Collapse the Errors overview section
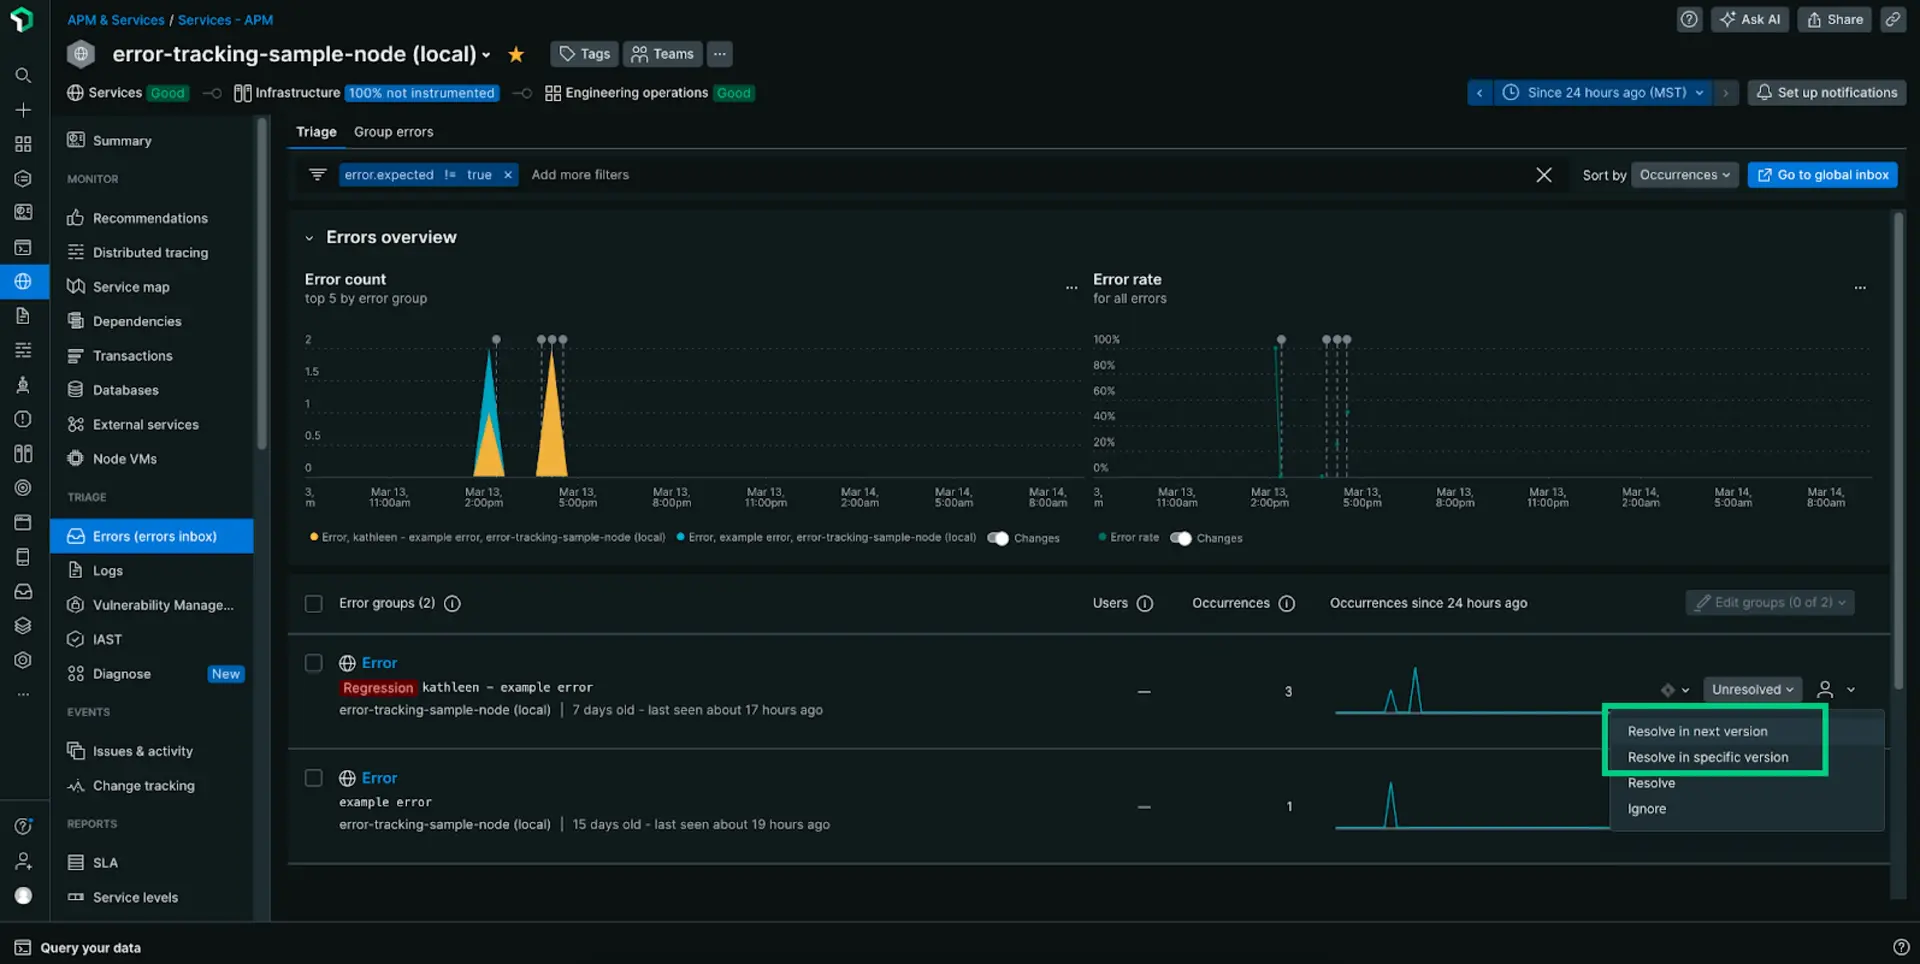This screenshot has width=1920, height=964. (x=309, y=238)
